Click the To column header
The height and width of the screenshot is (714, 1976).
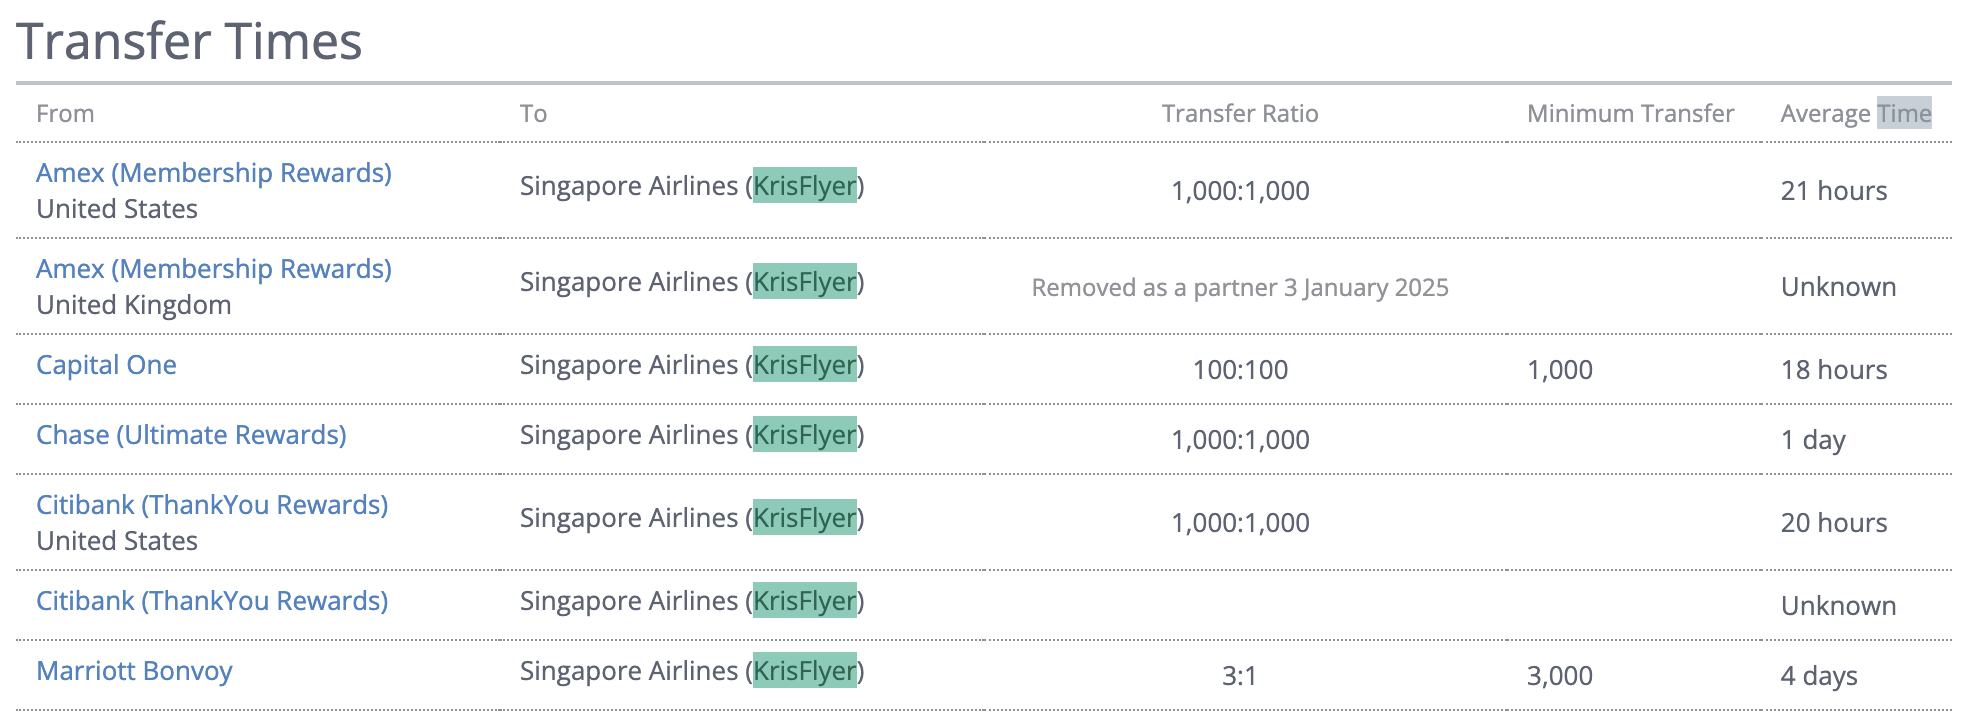pos(533,114)
